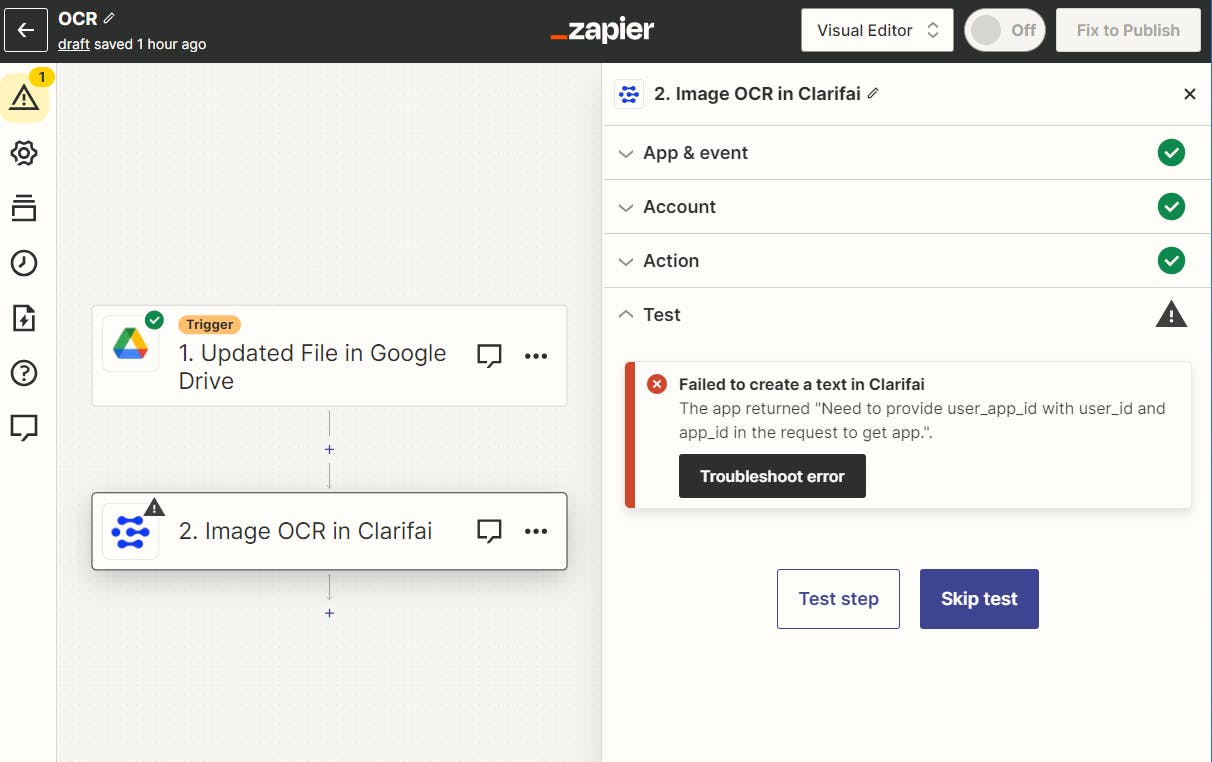Click the back arrow button
1212x762 pixels.
26,30
